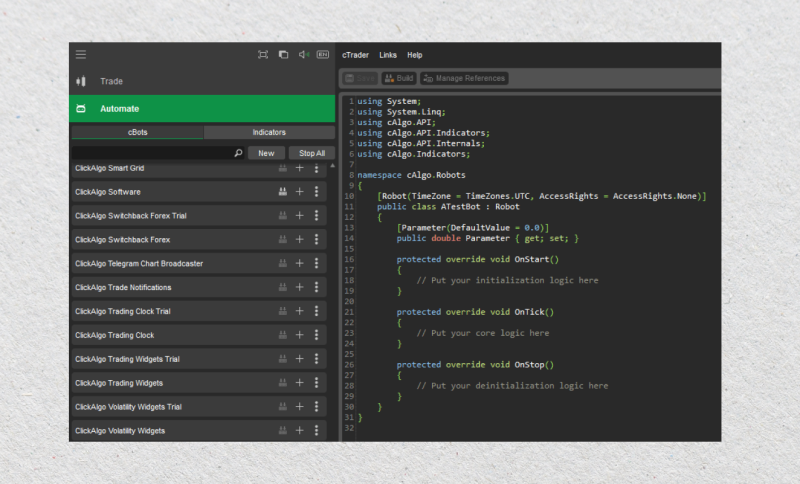Click build icon for ClickAlgo Trading Widgets Trial
Screen dimensions: 800x484
click(282, 359)
